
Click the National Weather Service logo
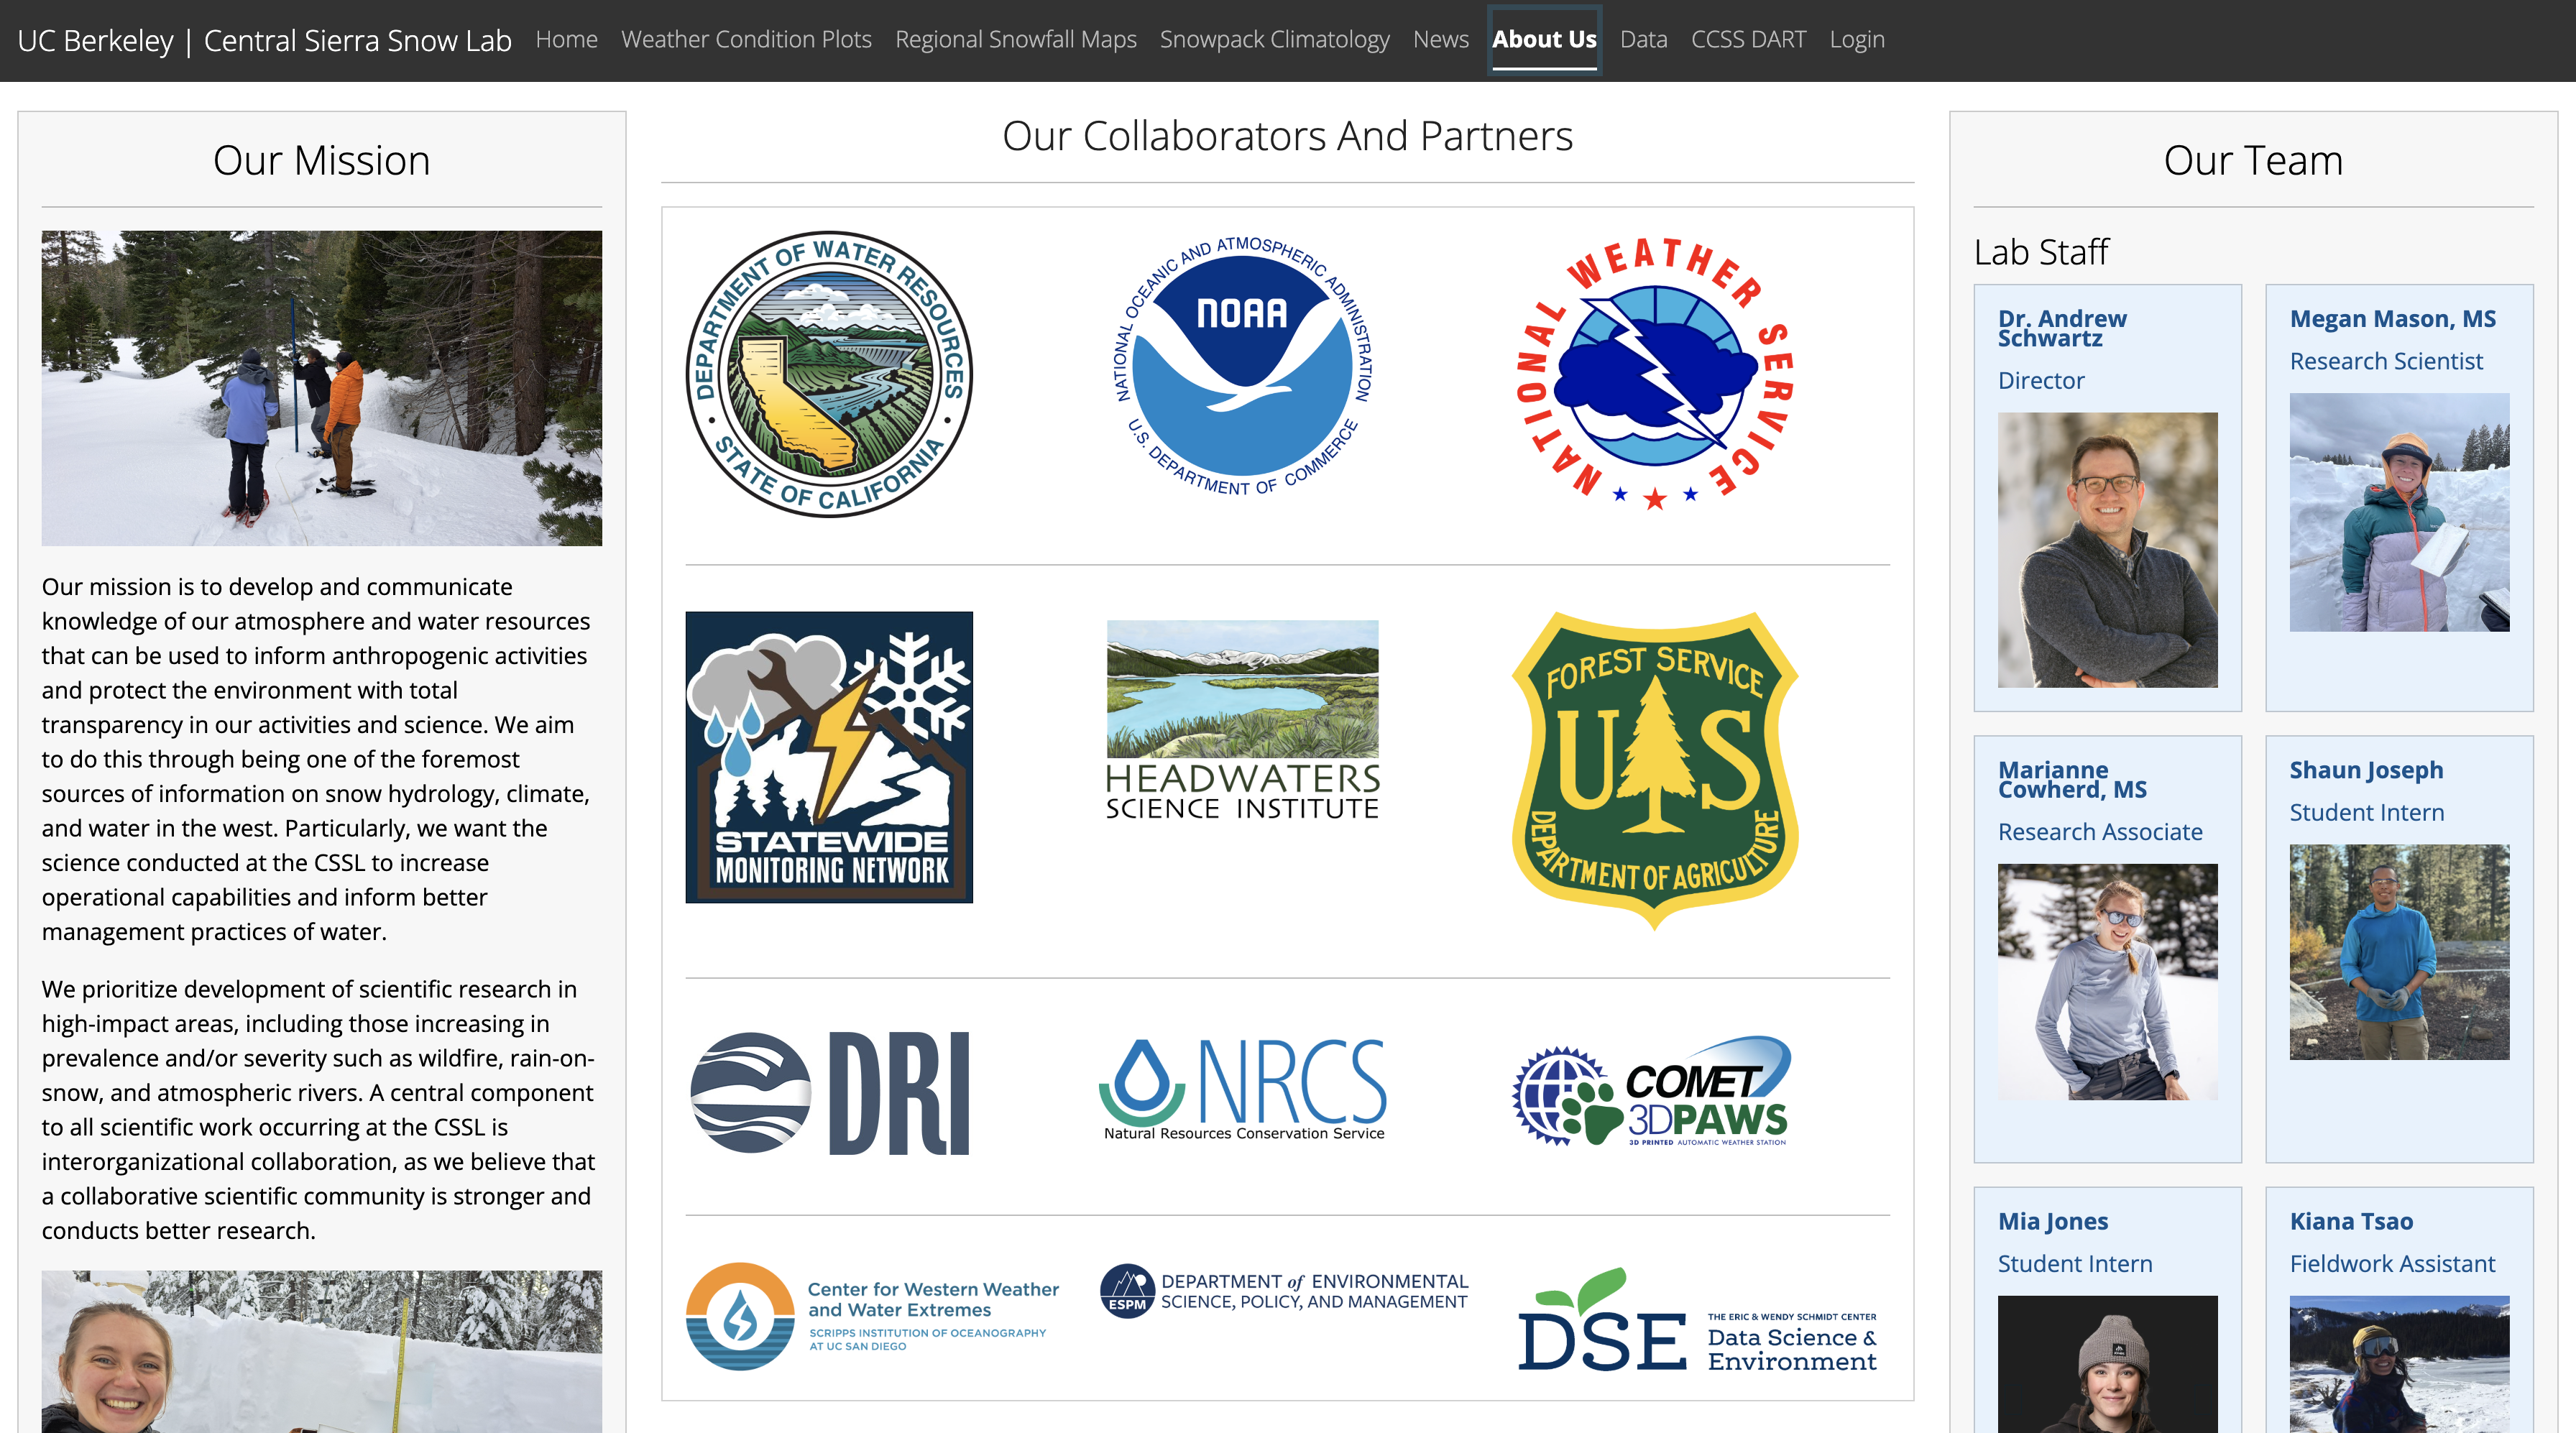pos(1655,372)
